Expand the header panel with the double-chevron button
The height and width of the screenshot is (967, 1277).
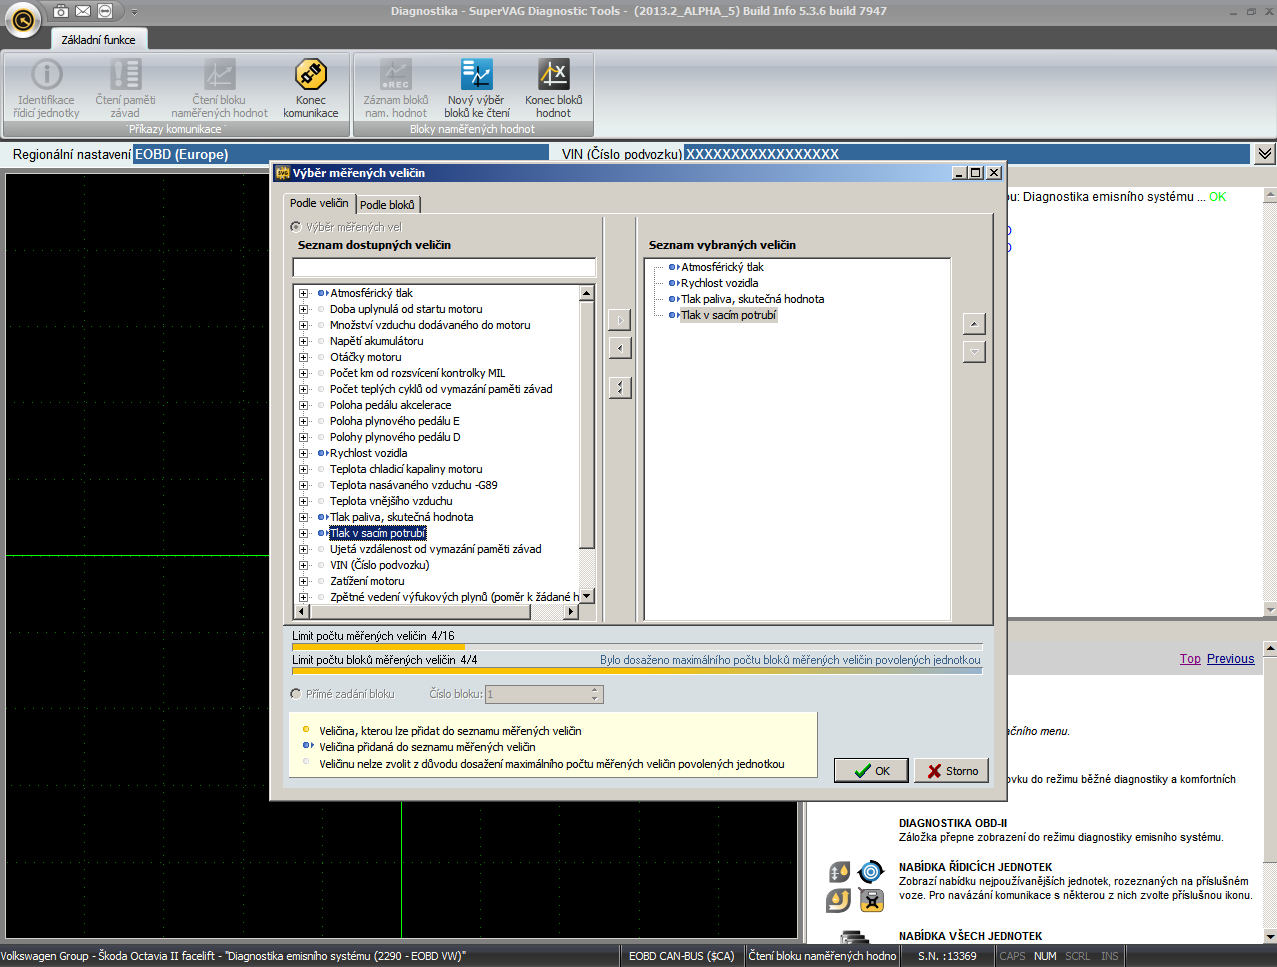1265,154
